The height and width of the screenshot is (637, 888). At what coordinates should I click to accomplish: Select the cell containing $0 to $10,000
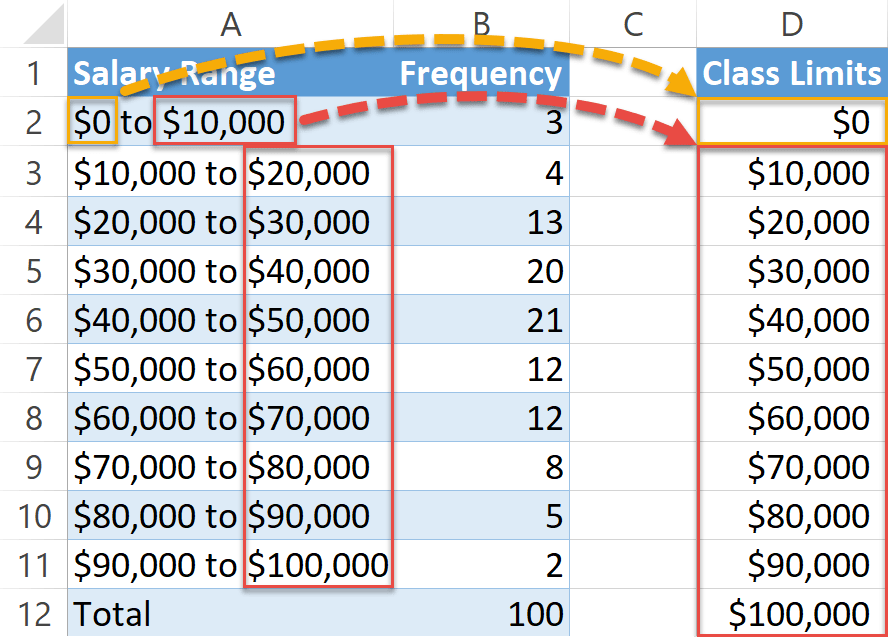232,123
